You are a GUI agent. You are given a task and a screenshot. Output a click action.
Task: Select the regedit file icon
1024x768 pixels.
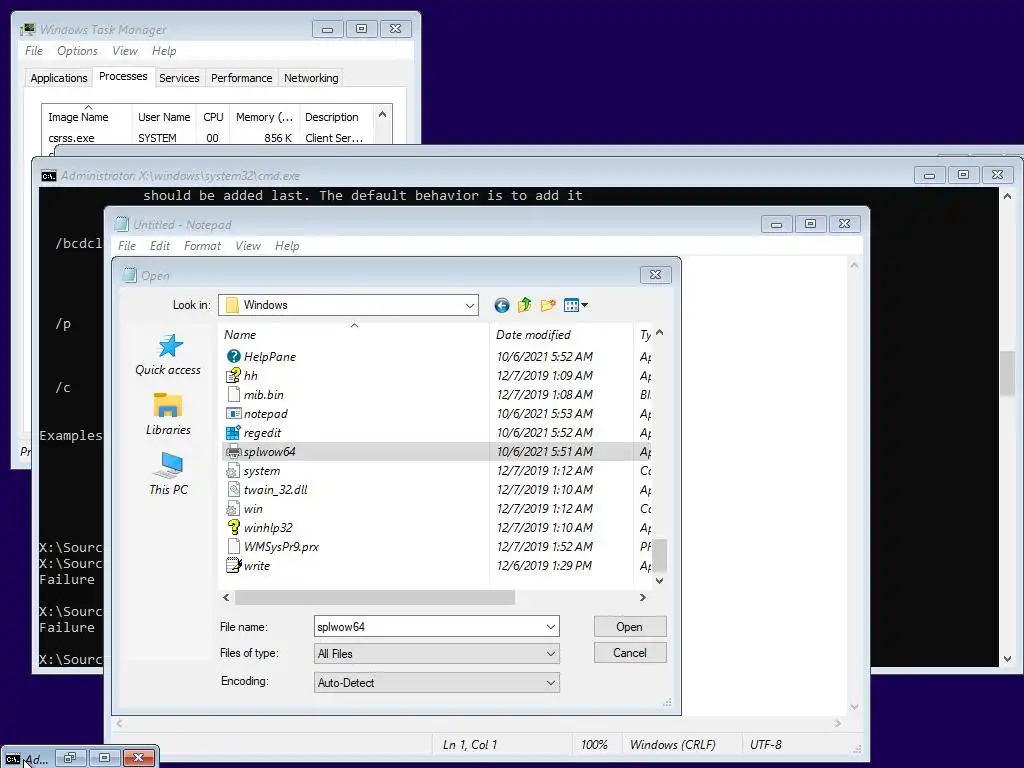click(233, 432)
